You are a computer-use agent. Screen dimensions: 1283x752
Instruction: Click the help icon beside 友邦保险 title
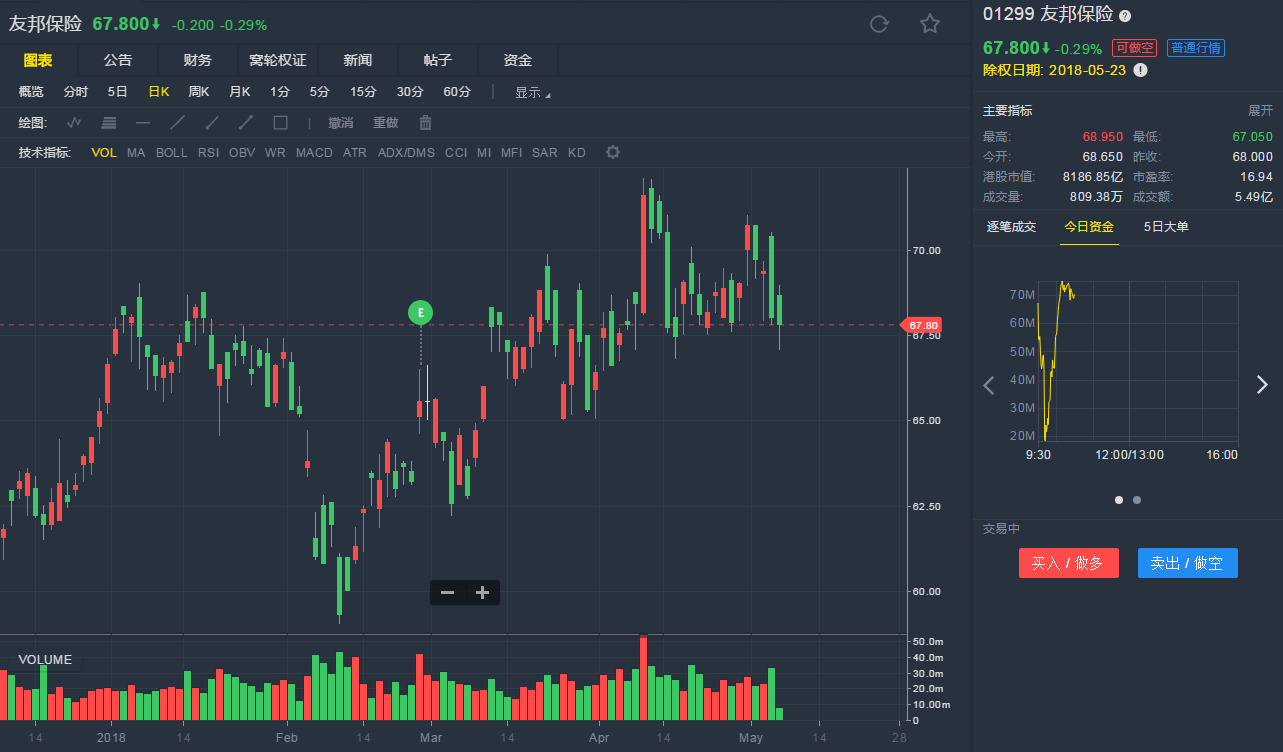click(x=1125, y=16)
